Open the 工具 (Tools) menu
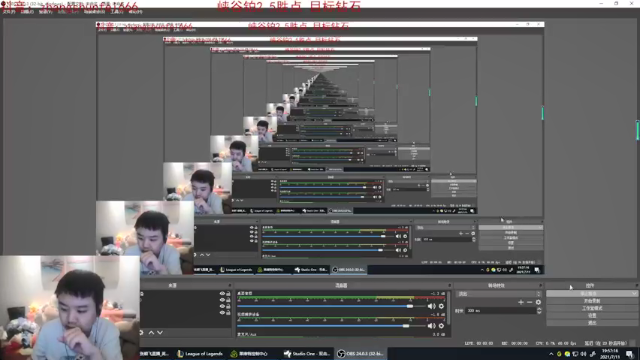The width and height of the screenshot is (640, 360). pyautogui.click(x=117, y=12)
